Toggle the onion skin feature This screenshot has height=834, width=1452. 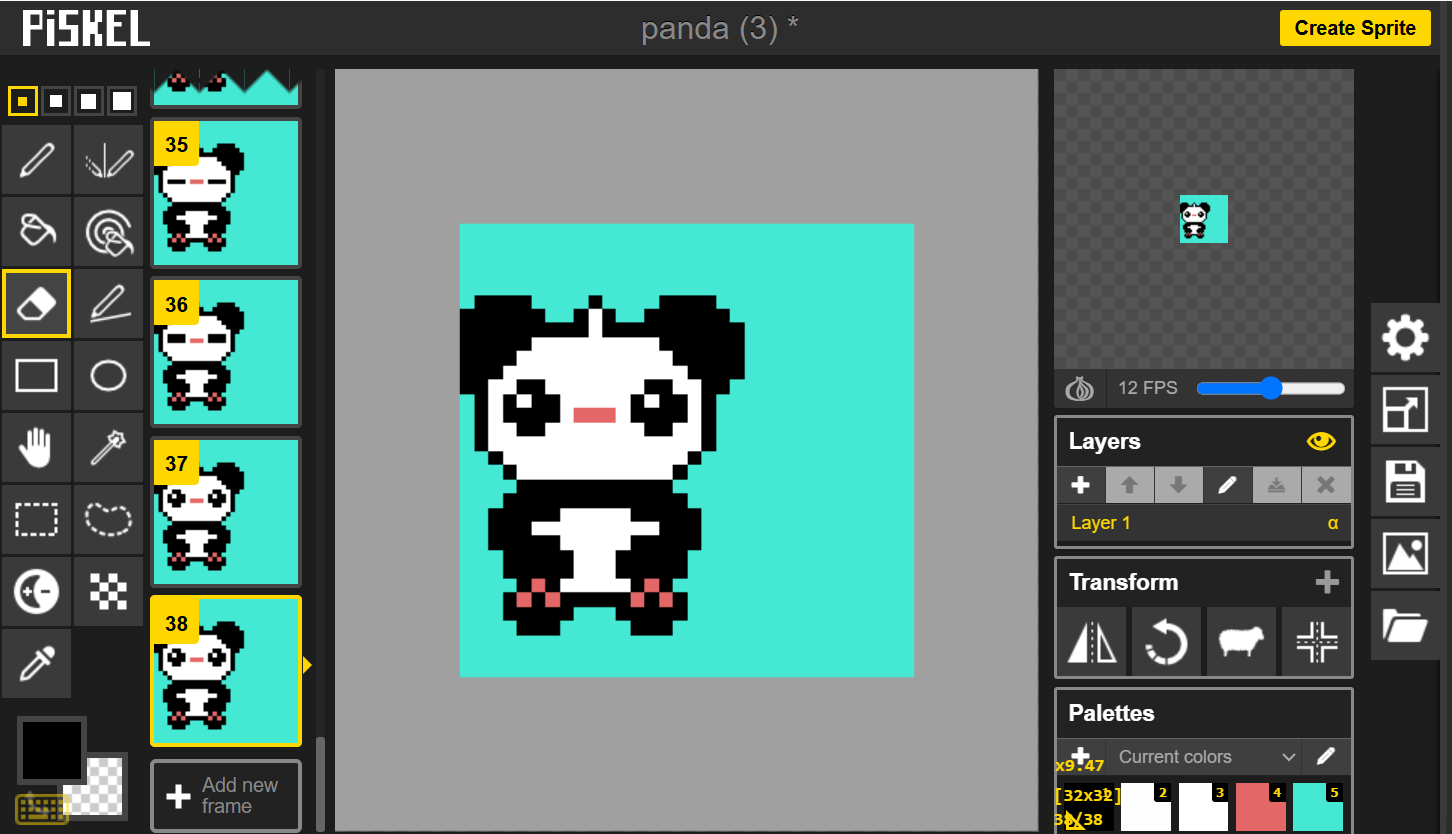(1080, 388)
